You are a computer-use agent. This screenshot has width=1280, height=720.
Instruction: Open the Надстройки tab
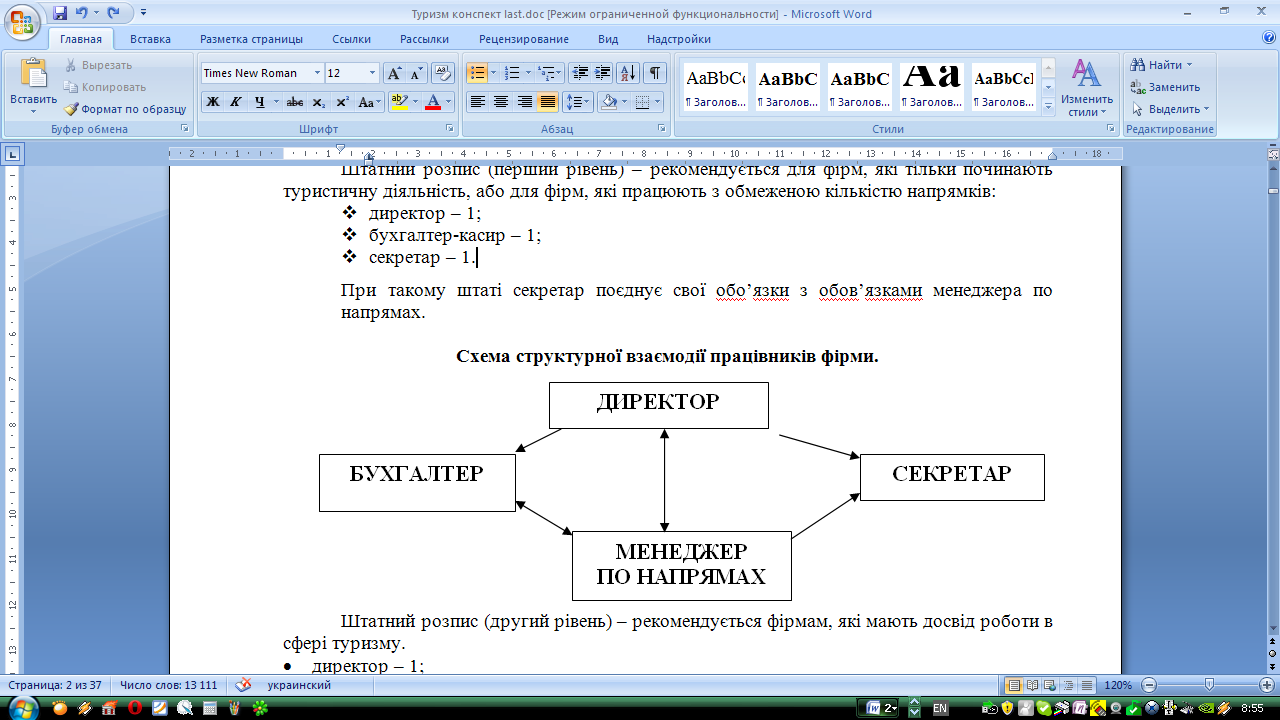click(x=679, y=39)
